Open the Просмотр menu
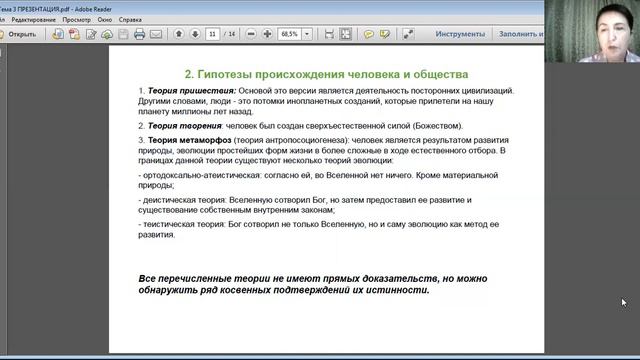This screenshot has height=360, width=640. [77, 20]
